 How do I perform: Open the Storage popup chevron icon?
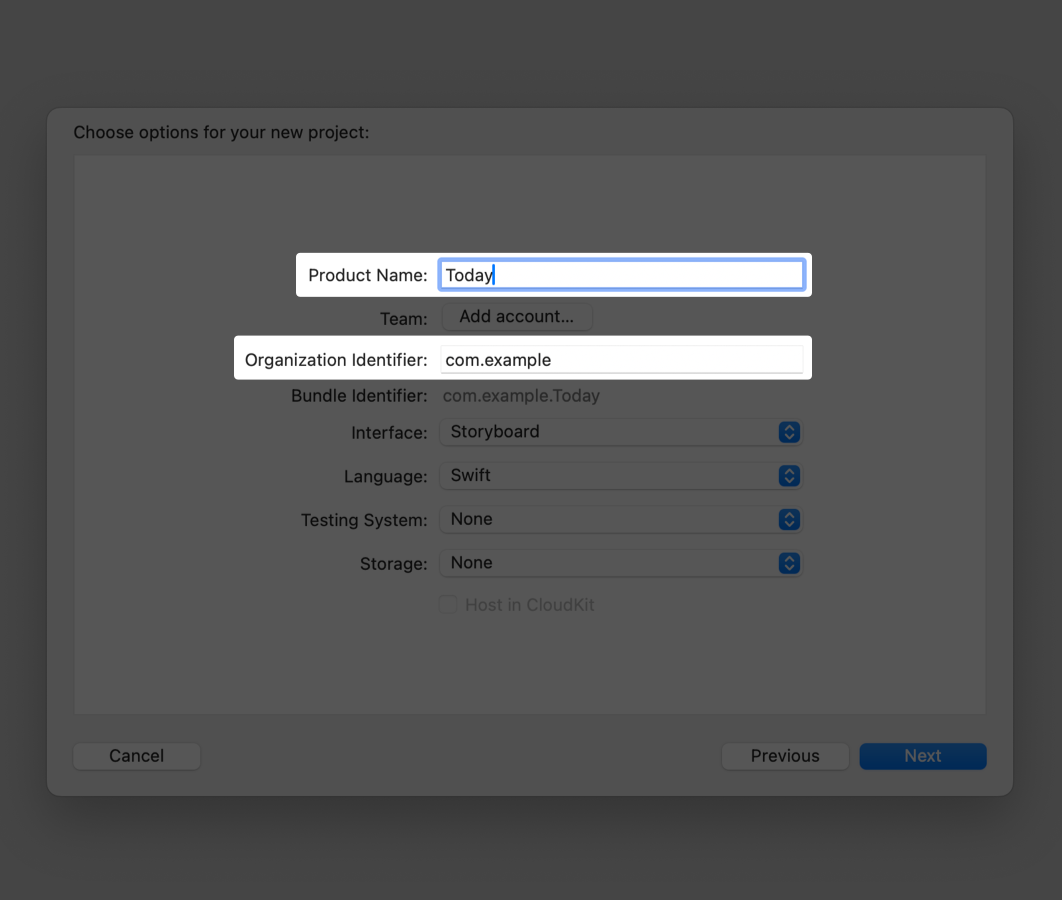point(789,563)
